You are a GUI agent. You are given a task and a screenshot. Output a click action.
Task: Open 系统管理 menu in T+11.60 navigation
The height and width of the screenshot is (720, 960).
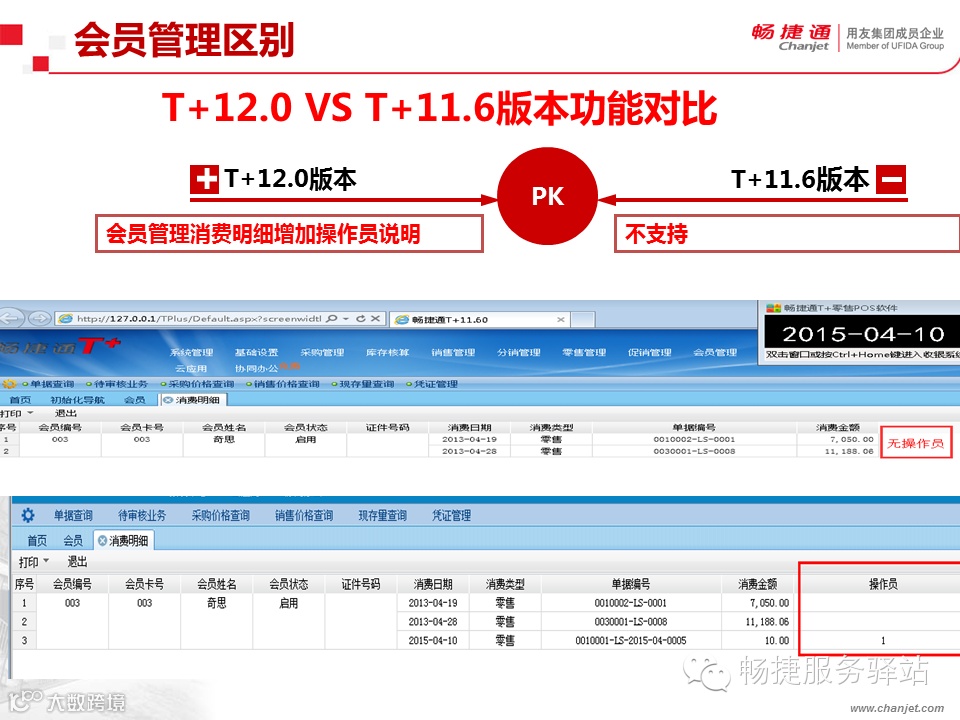pos(192,353)
